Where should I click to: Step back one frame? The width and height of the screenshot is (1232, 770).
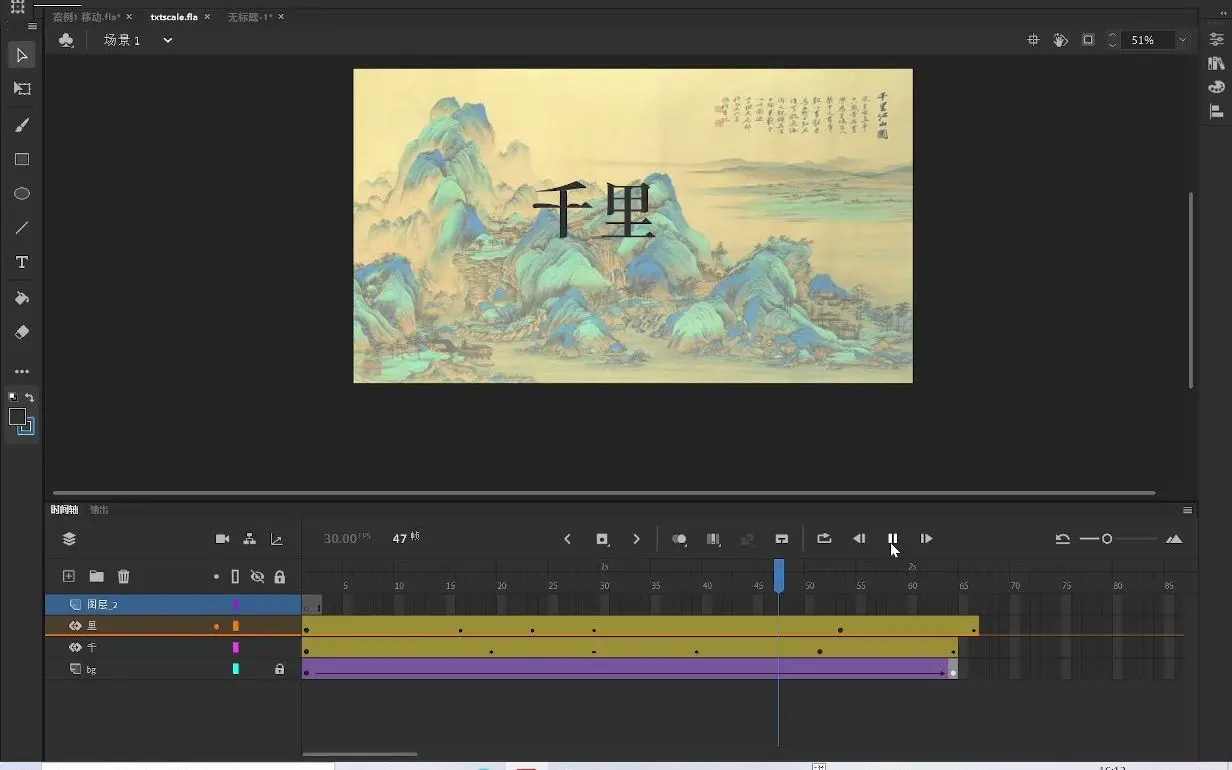click(x=859, y=539)
